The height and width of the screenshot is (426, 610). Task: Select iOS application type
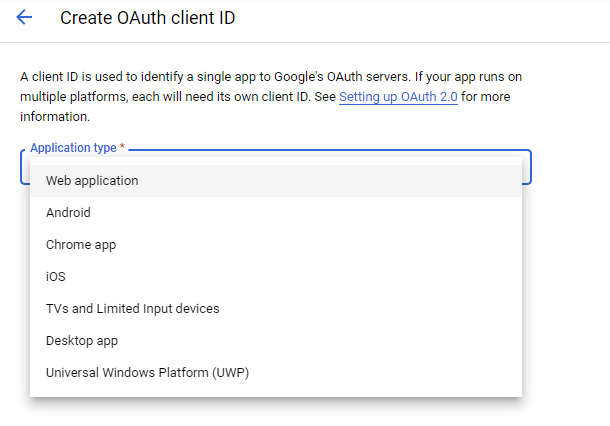276,277
